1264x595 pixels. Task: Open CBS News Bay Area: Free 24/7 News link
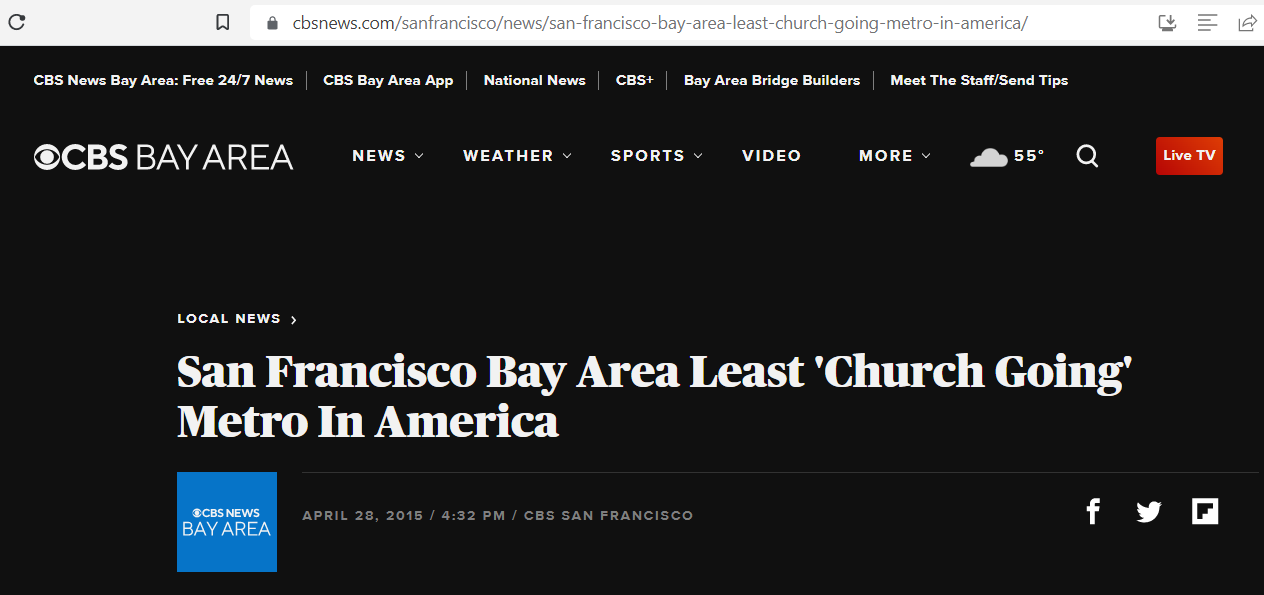pos(163,80)
